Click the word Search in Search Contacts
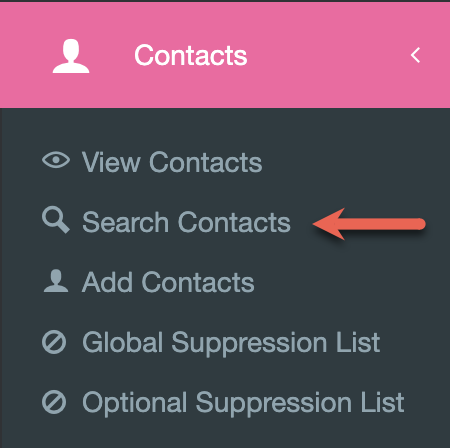450x448 pixels. click(125, 222)
